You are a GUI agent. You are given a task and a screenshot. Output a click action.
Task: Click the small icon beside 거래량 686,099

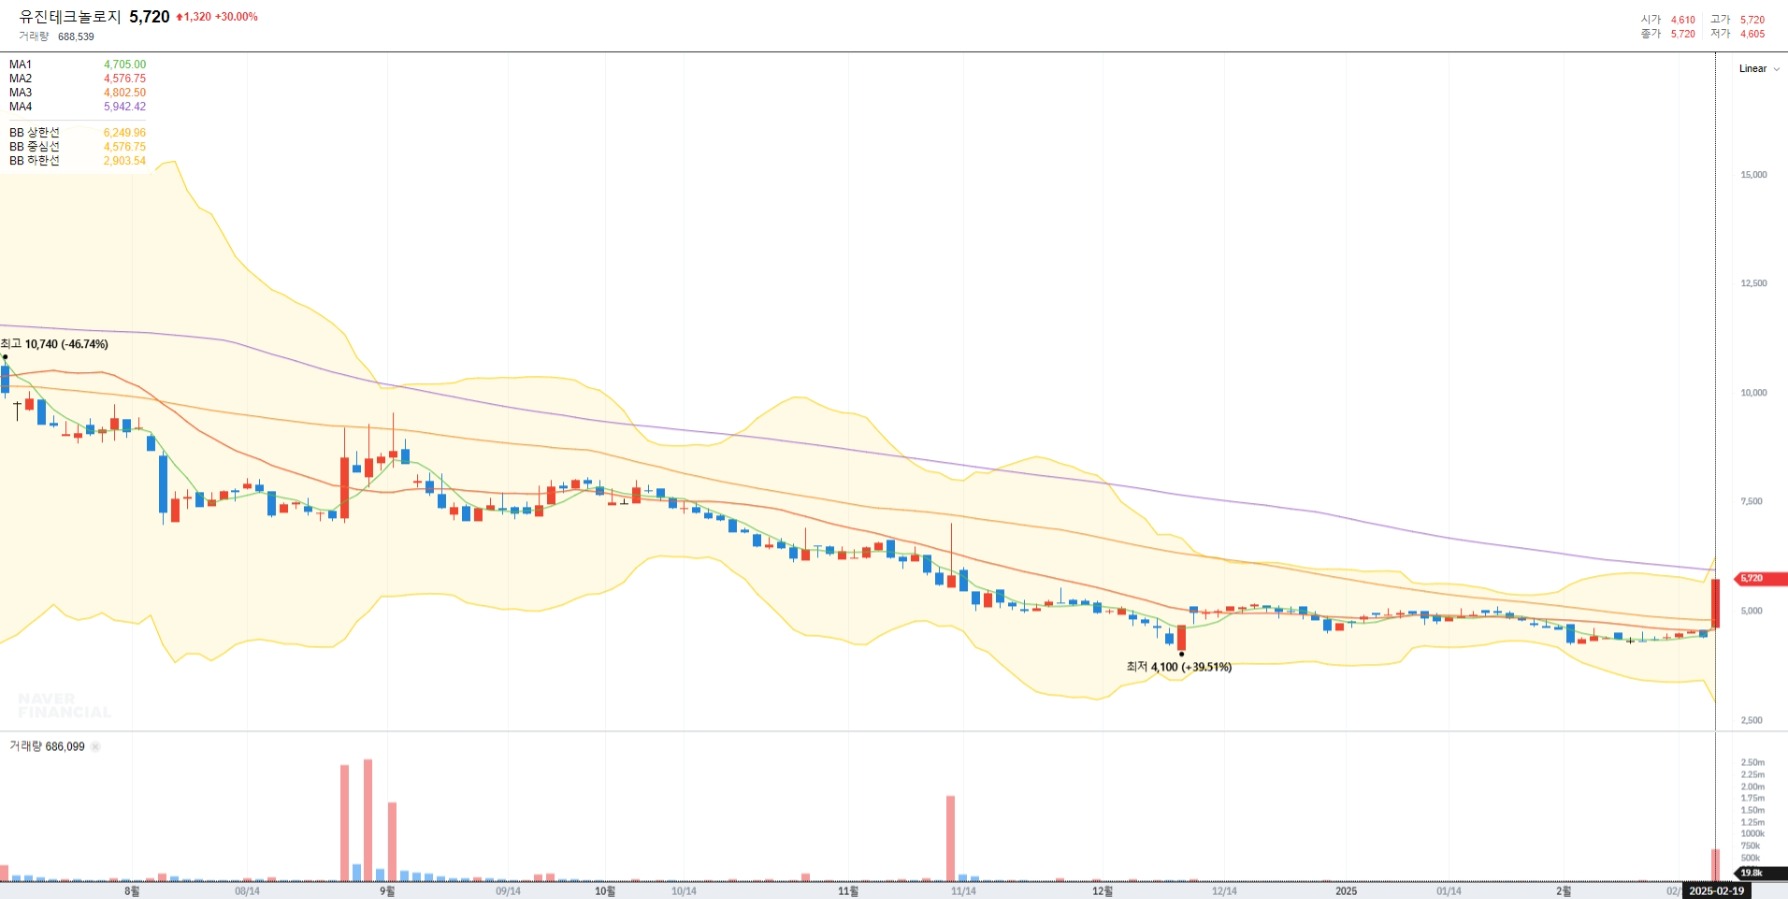coord(96,747)
